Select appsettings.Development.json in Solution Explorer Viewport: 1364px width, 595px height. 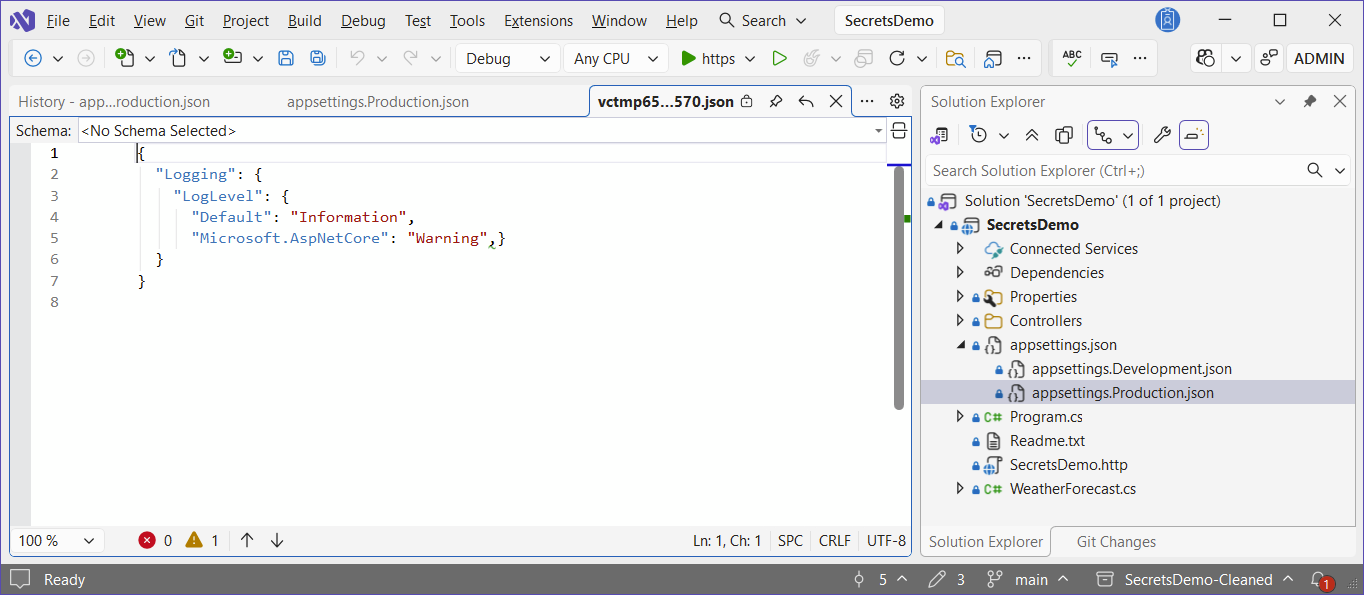point(1132,369)
